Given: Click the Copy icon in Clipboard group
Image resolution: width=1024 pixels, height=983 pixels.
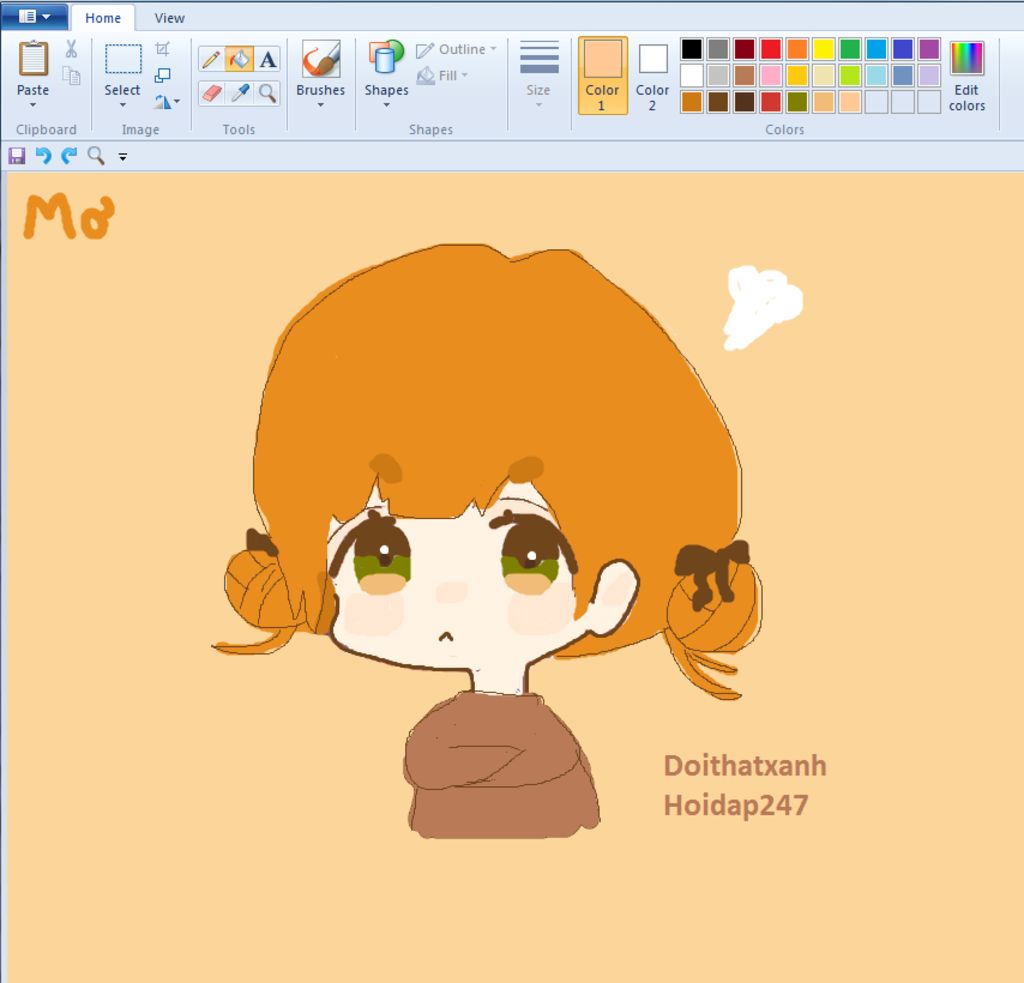Looking at the screenshot, I should coord(71,76).
